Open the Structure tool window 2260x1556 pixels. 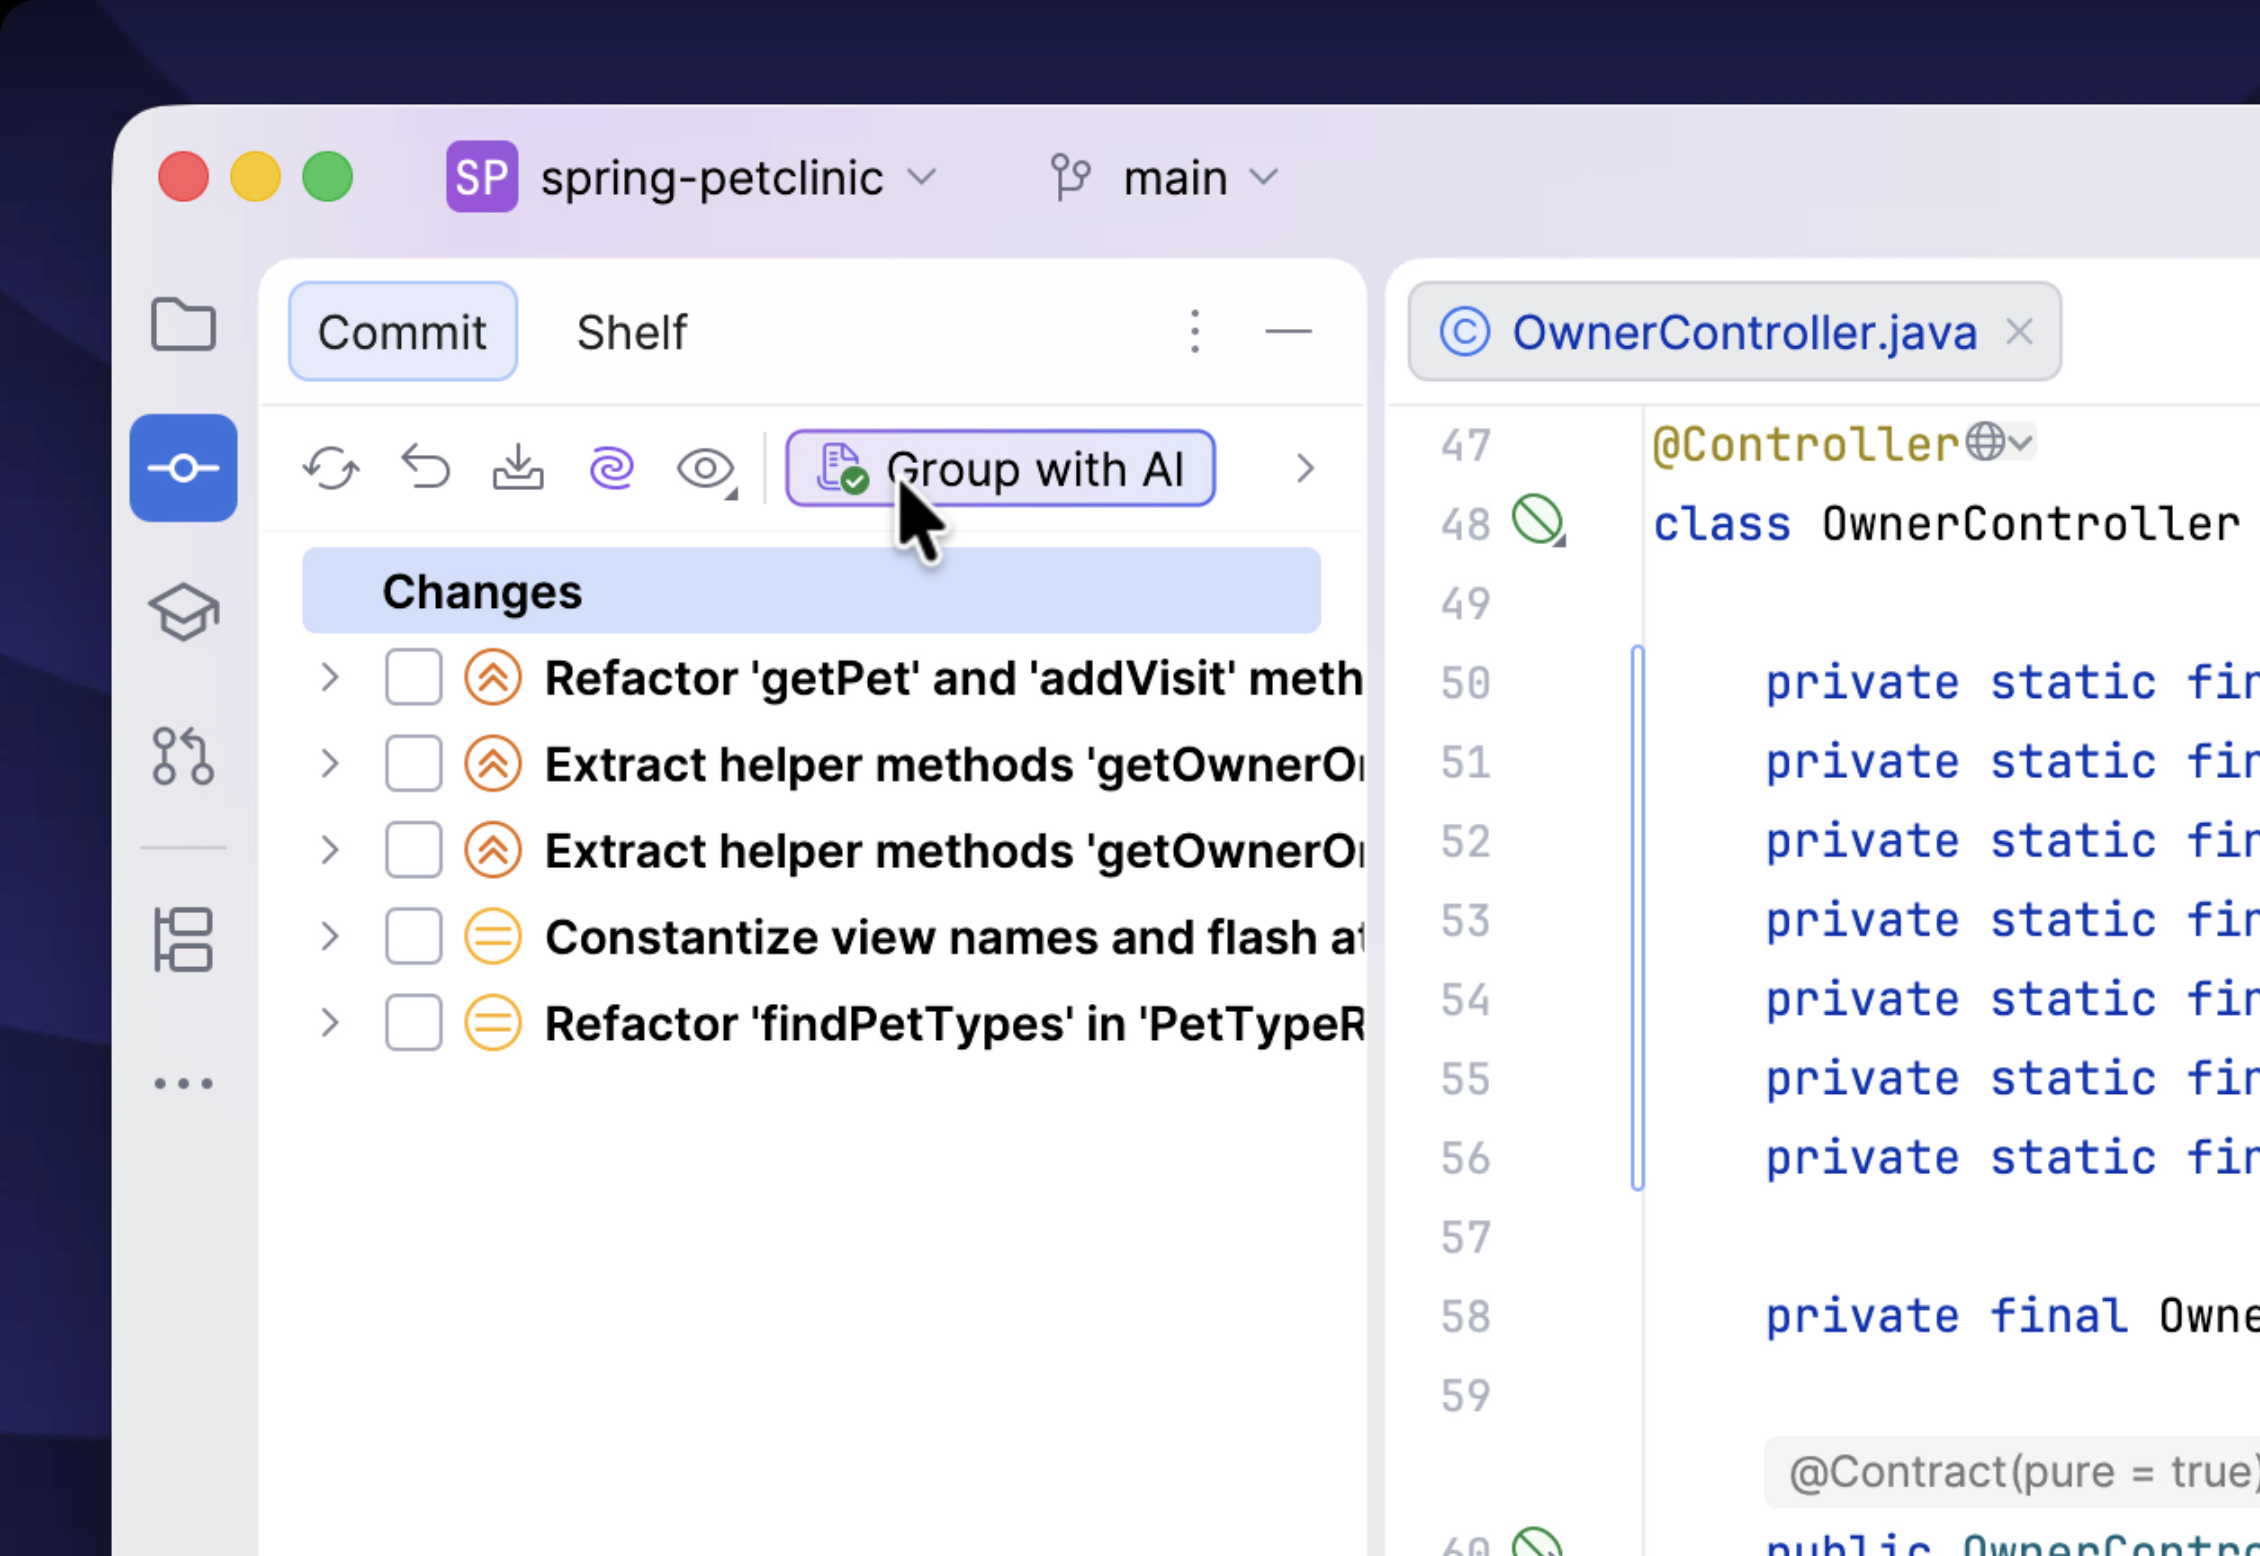(183, 940)
